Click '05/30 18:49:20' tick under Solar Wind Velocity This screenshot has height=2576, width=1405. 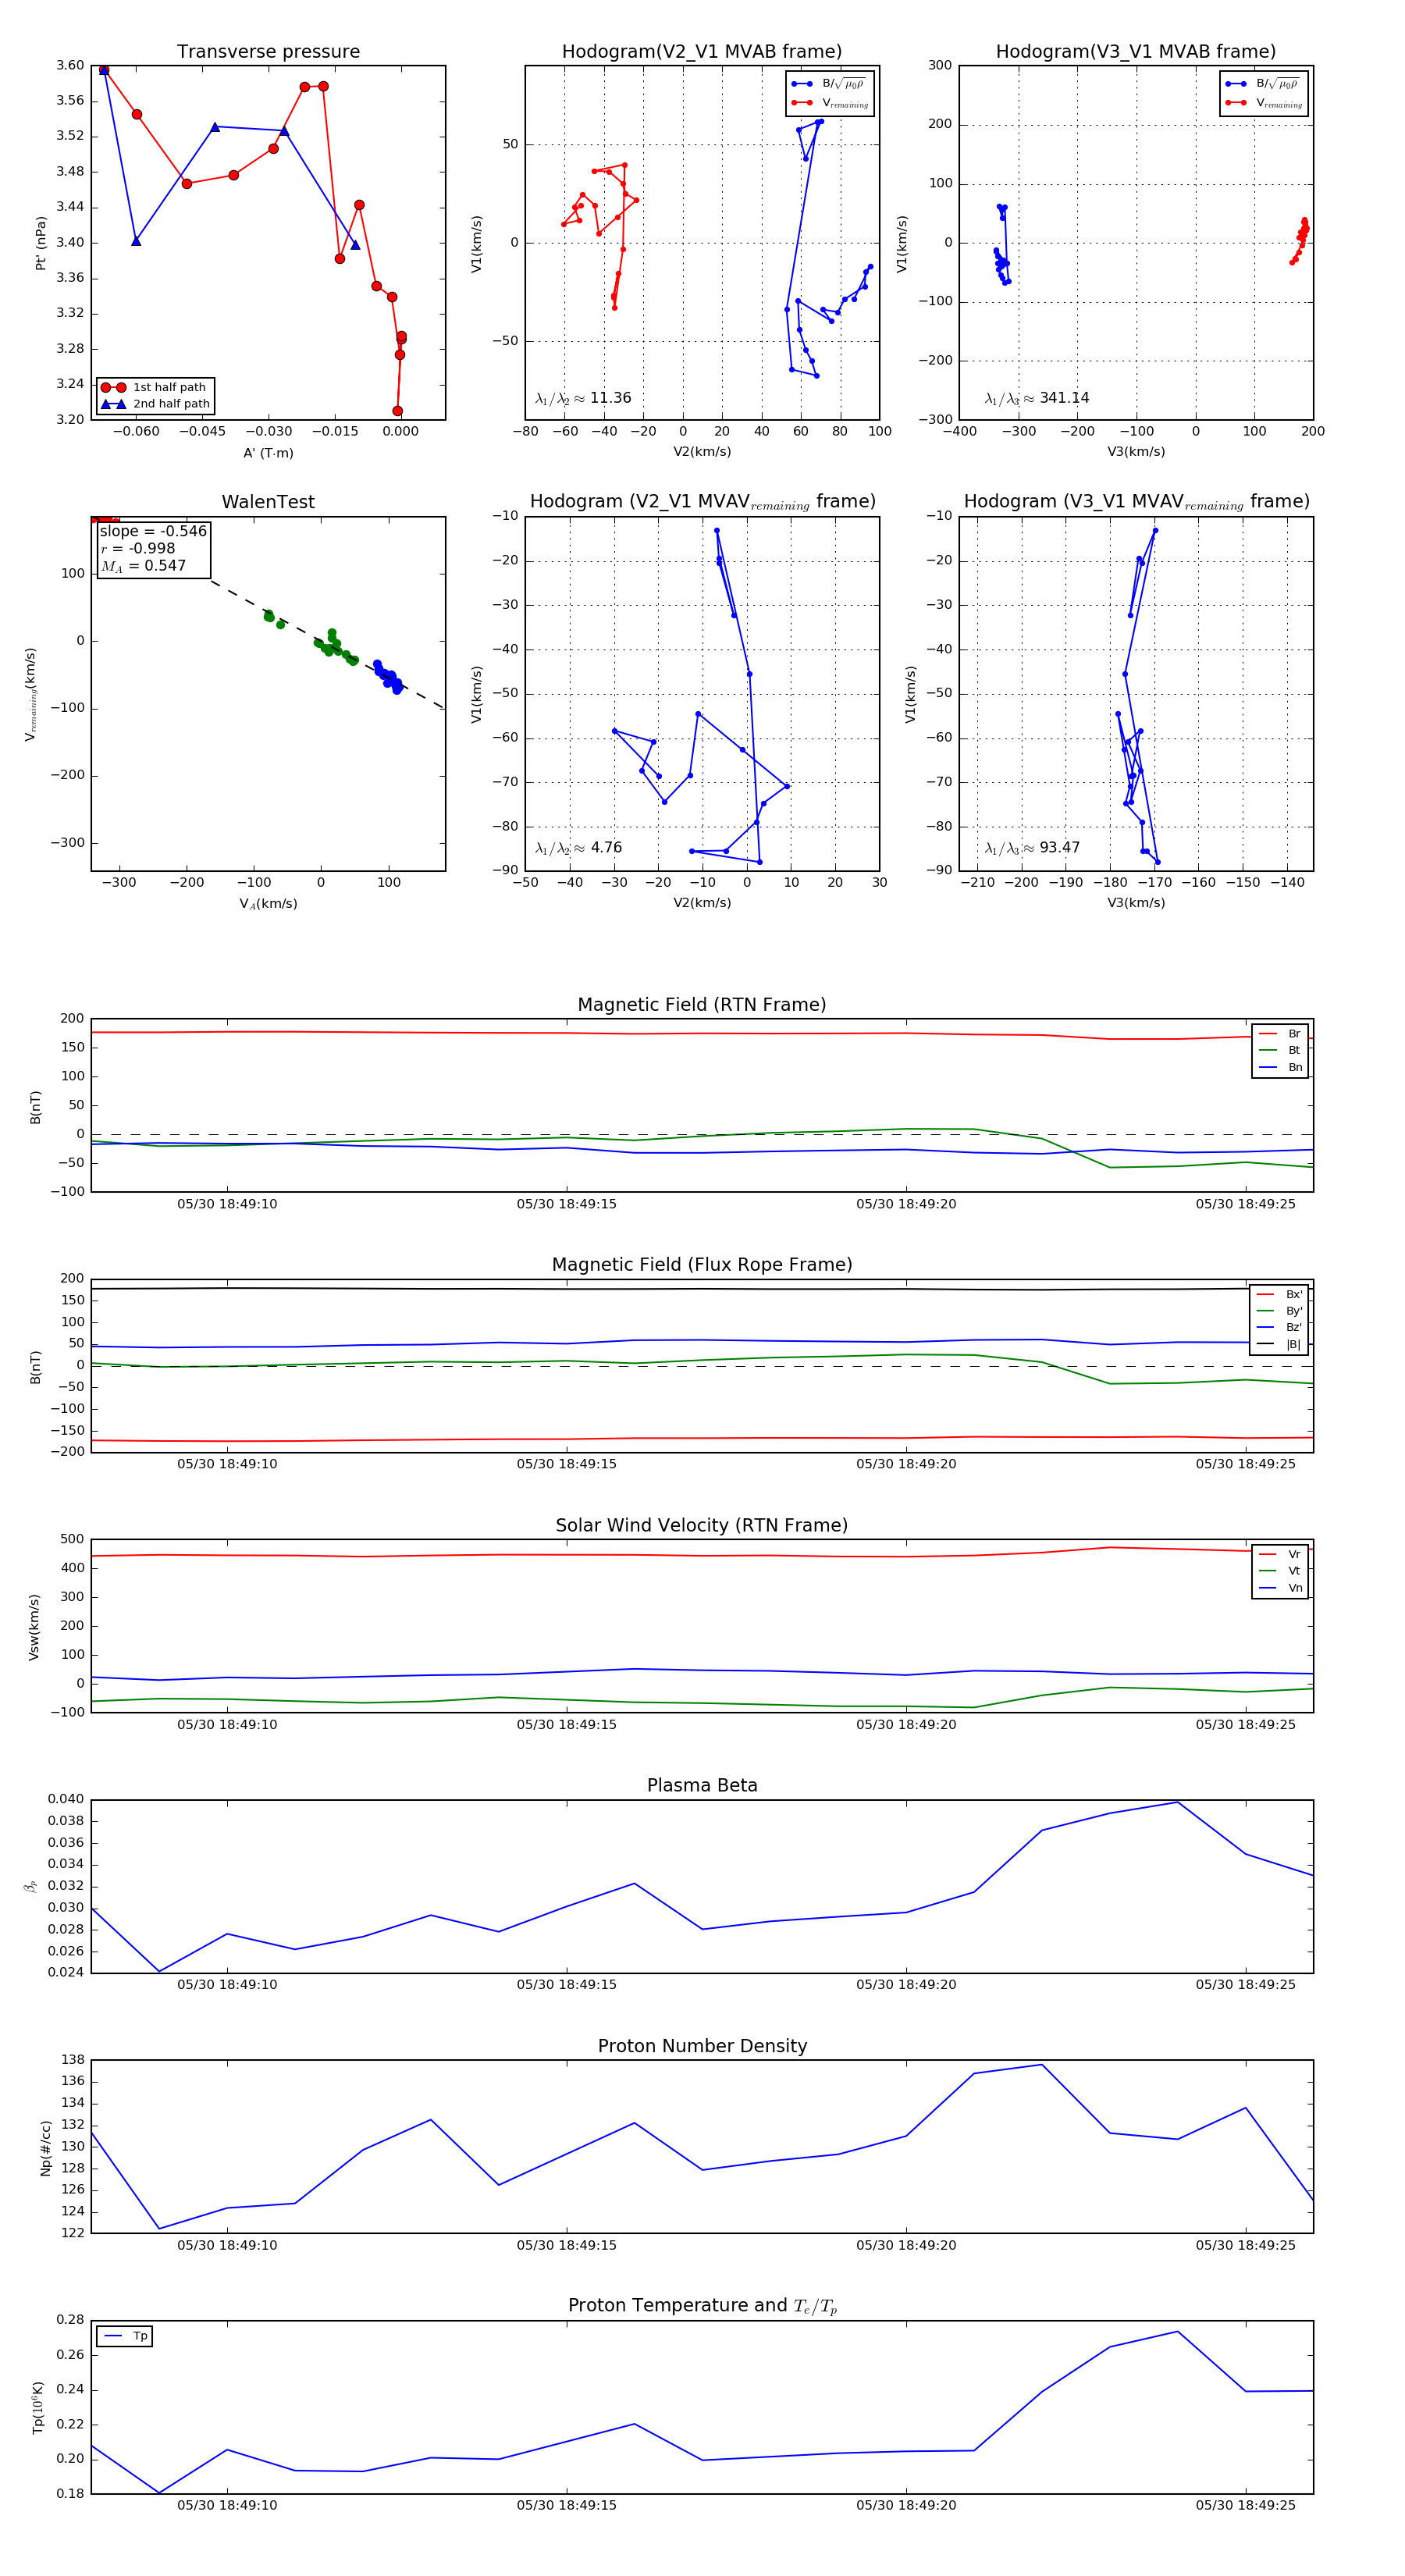(x=906, y=1724)
